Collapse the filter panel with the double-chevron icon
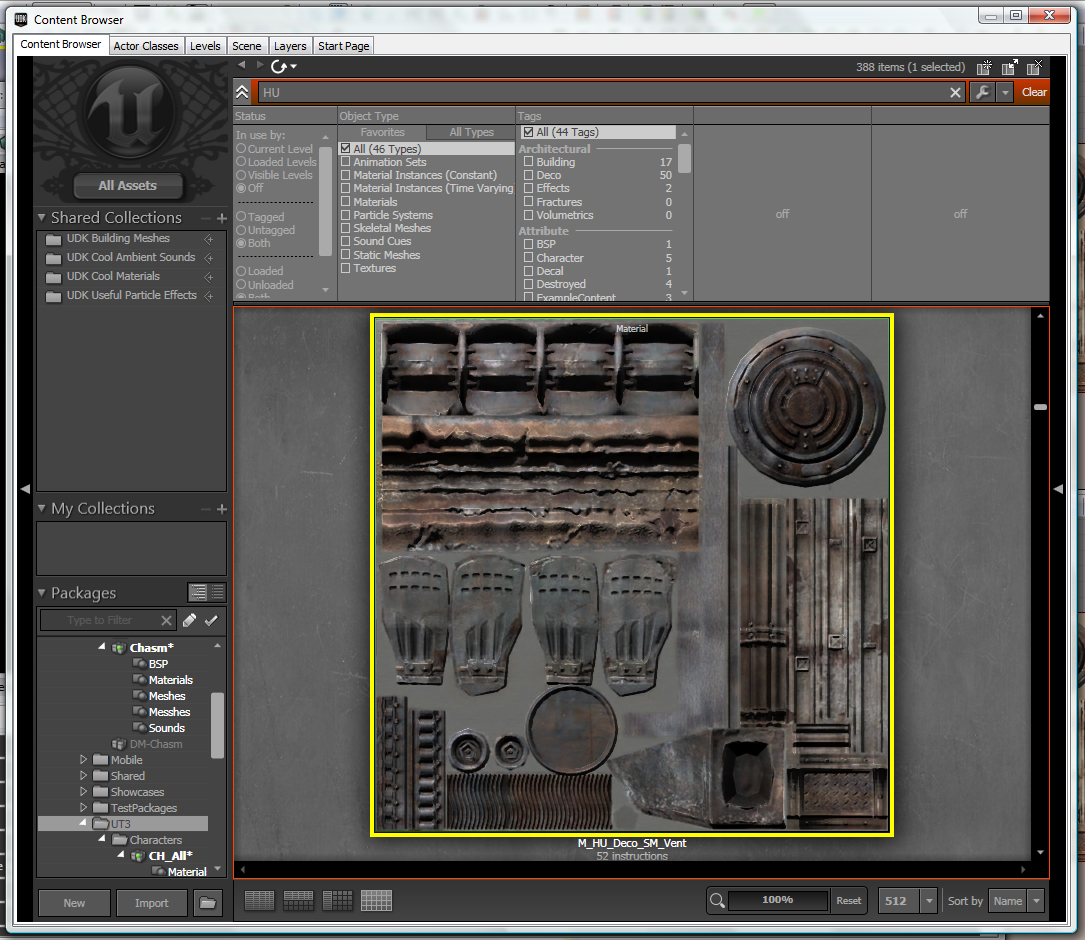1085x940 pixels. [242, 92]
